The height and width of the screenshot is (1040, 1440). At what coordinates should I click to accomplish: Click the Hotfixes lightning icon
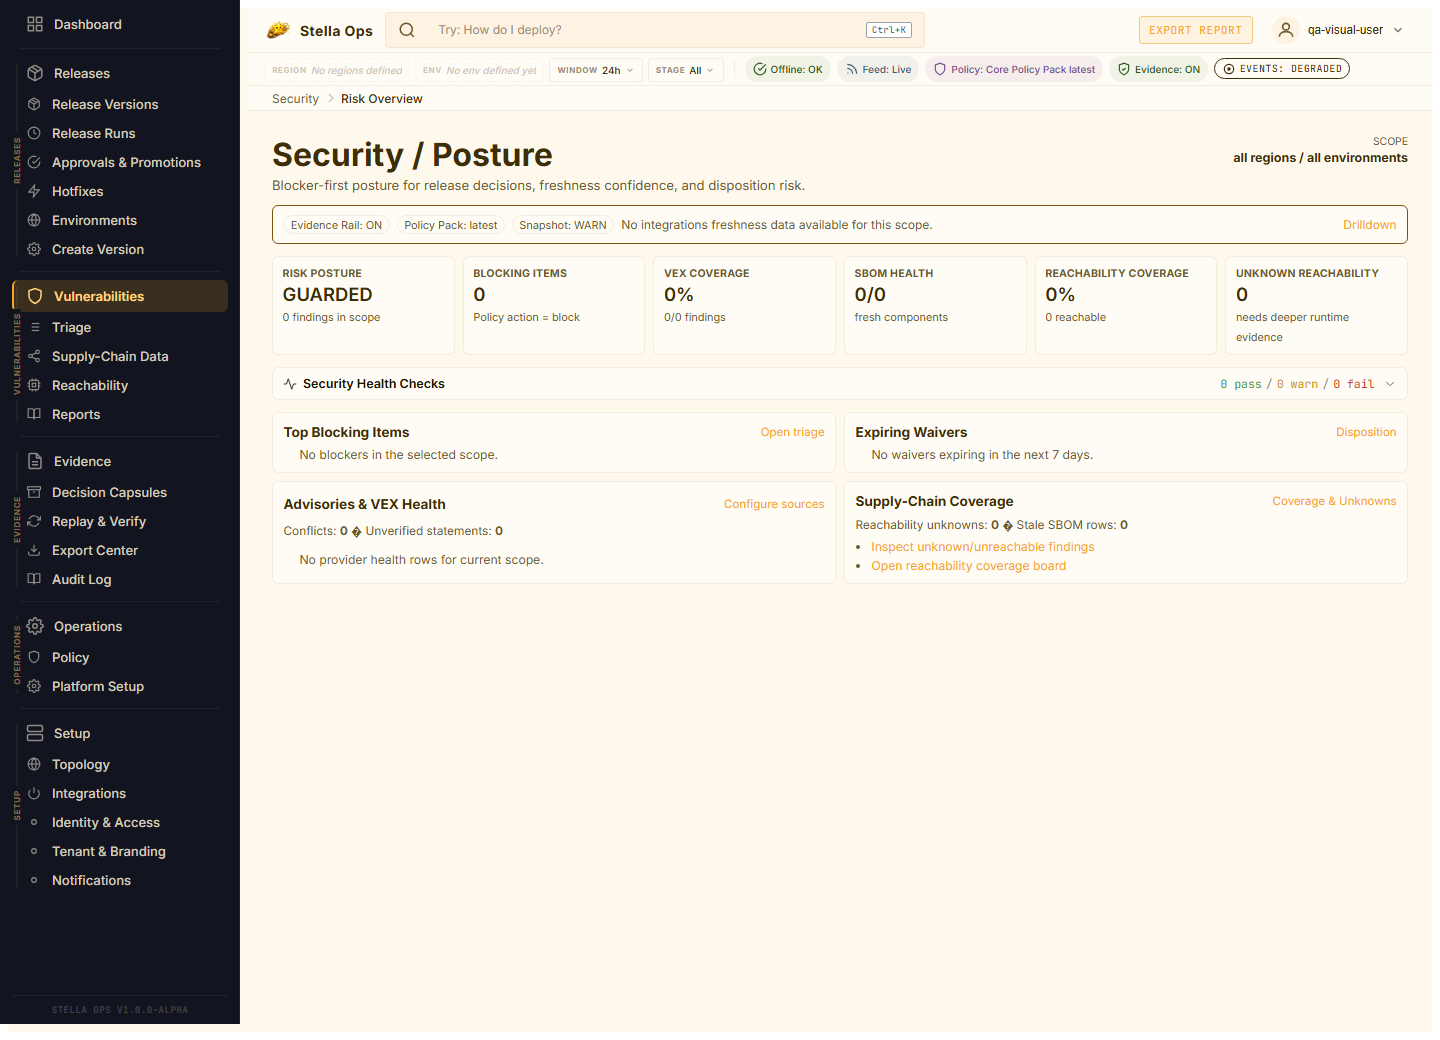[x=34, y=191]
